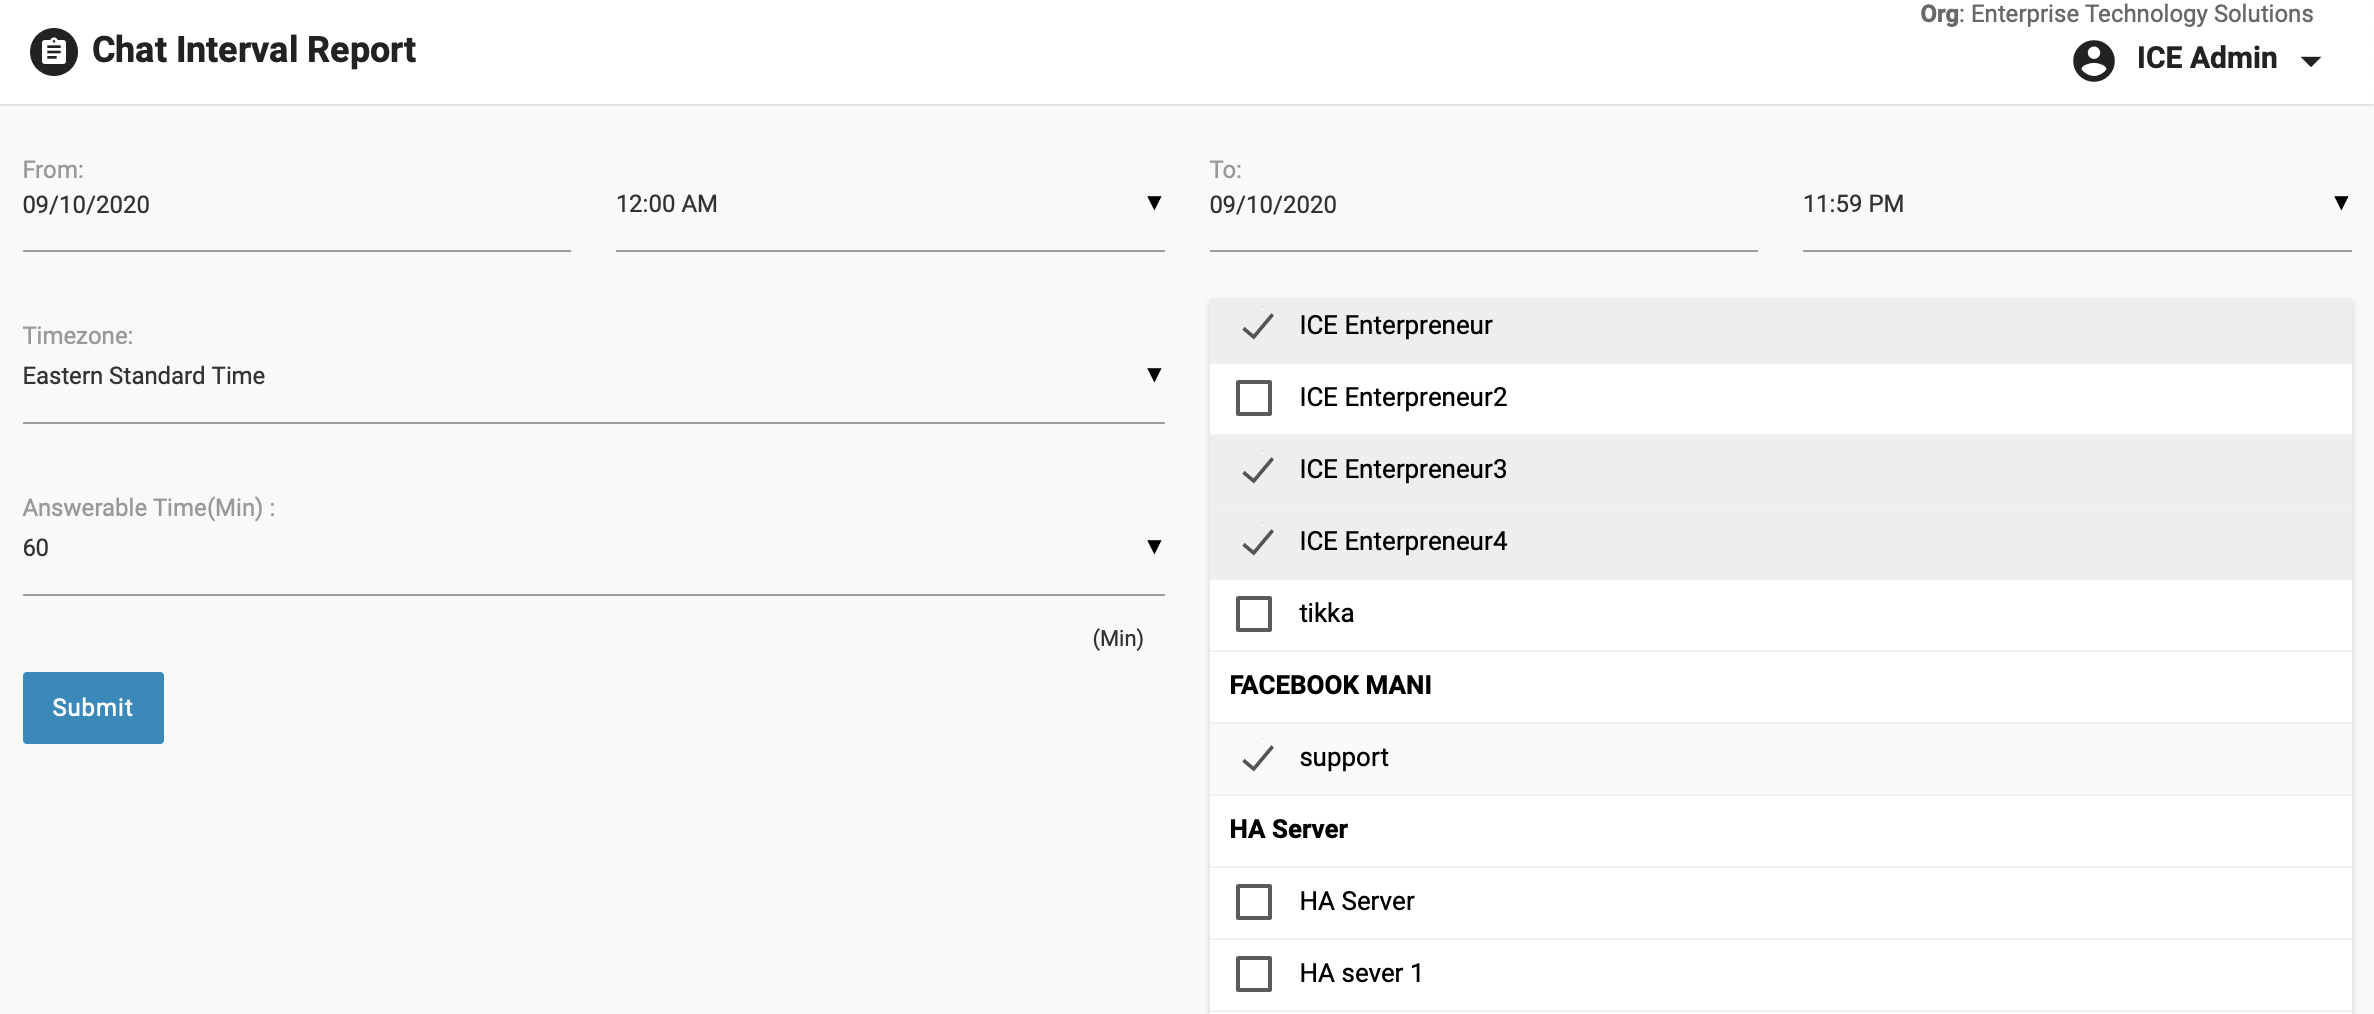Click the Chat Interval Report title
This screenshot has height=1014, width=2374.
point(254,50)
